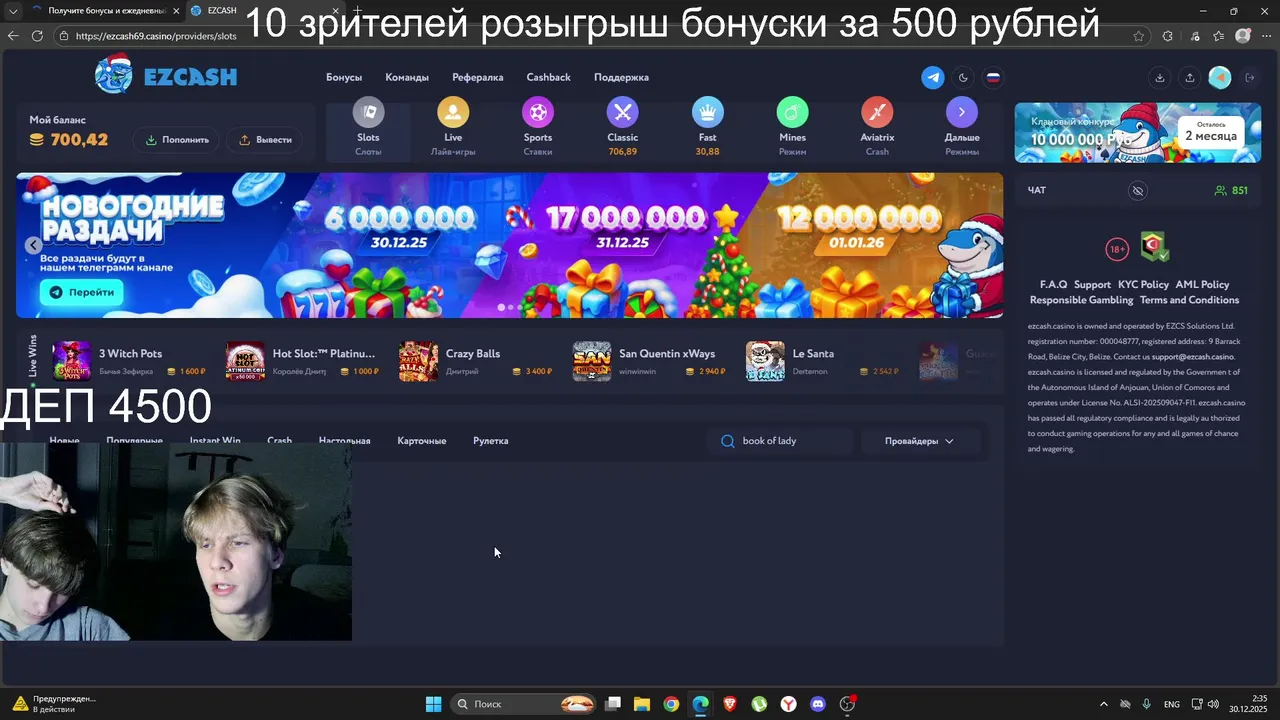The width and height of the screenshot is (1280, 720).
Task: Click the license seal badge icon
Action: [x=1154, y=245]
